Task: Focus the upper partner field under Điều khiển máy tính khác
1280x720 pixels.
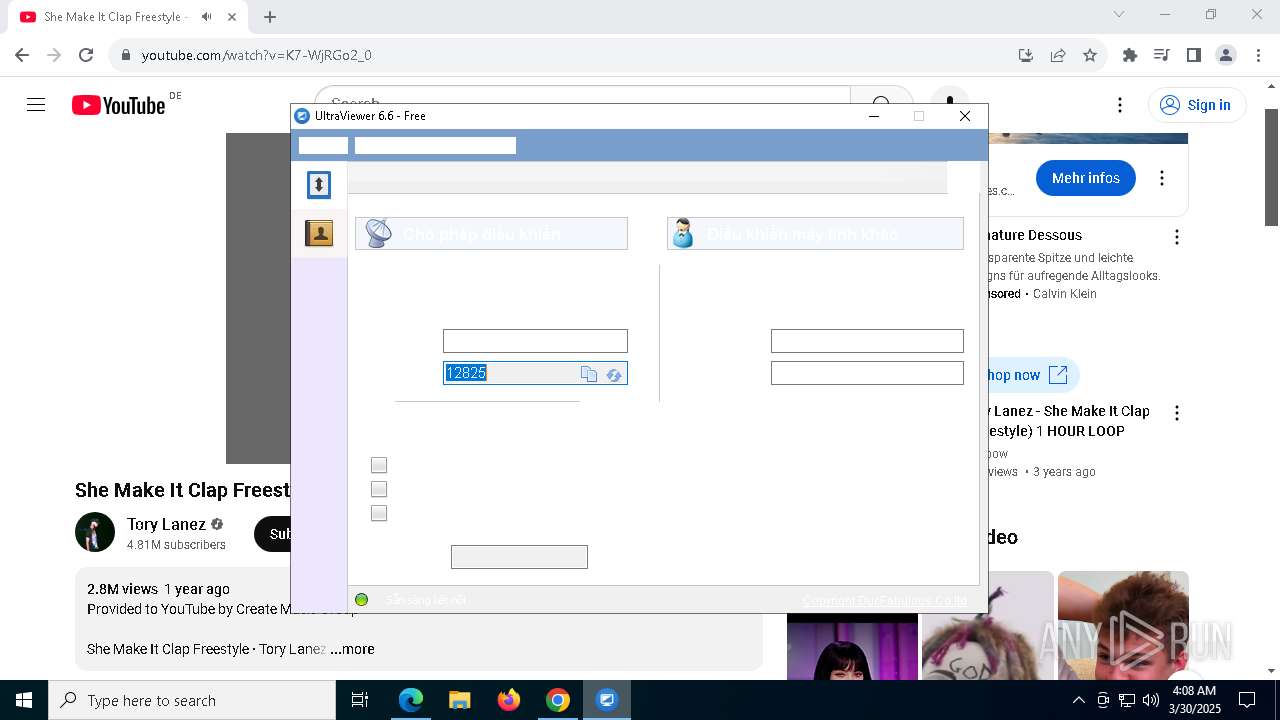Action: (x=867, y=341)
